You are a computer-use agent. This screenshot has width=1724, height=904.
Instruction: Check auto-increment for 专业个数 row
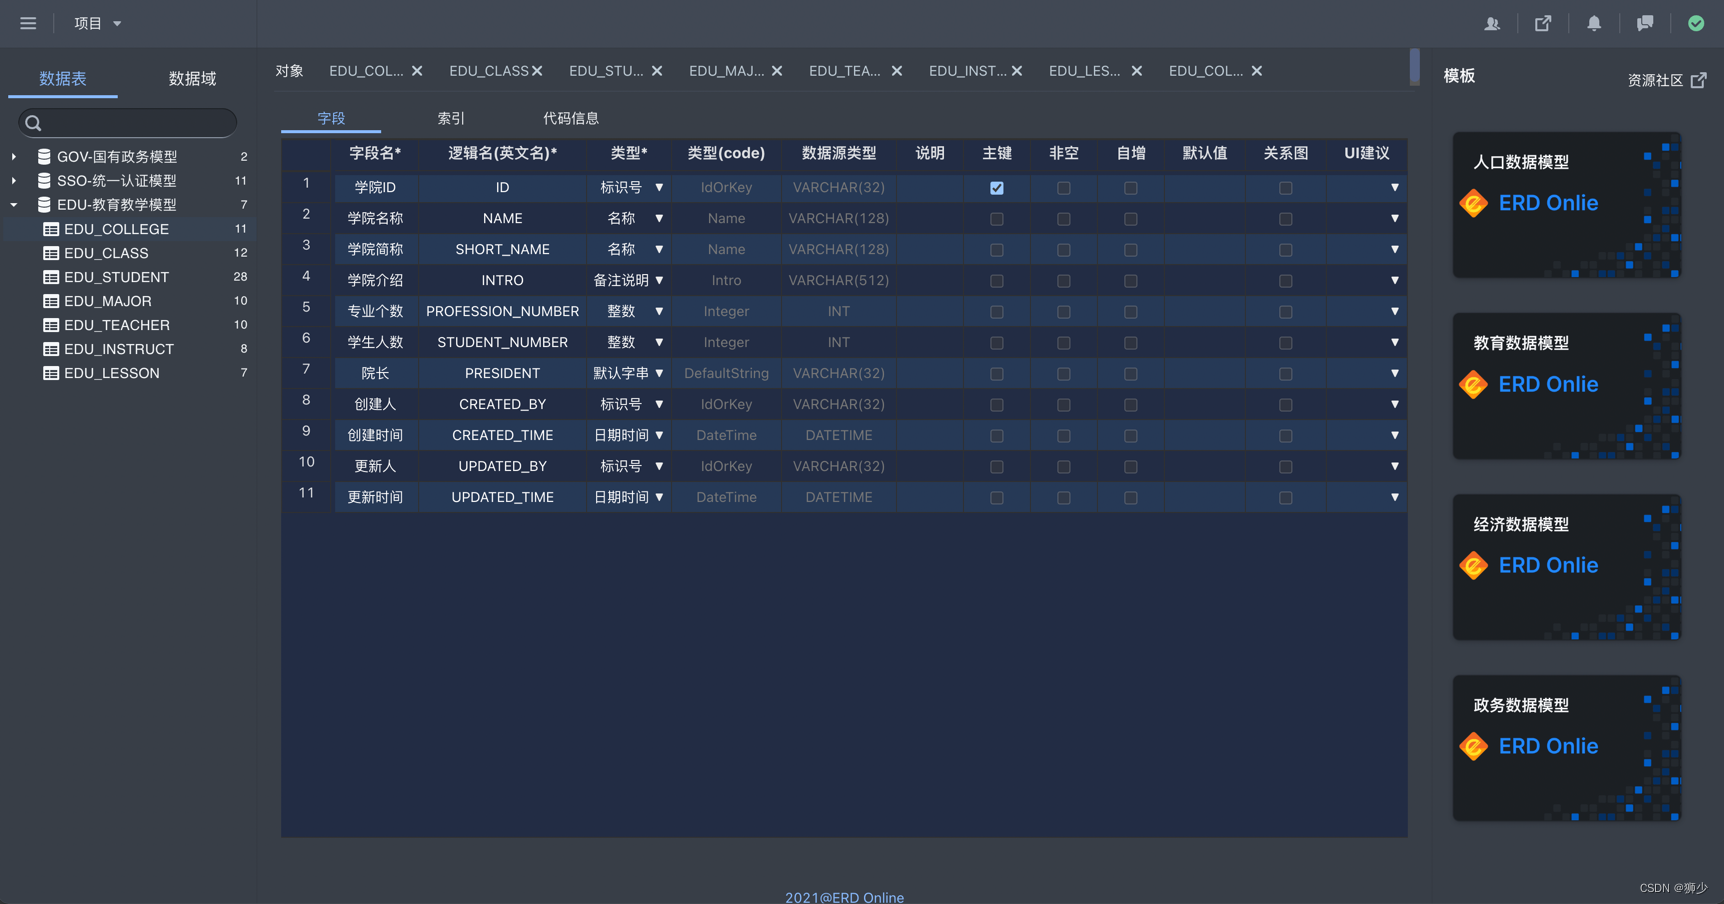(1131, 312)
